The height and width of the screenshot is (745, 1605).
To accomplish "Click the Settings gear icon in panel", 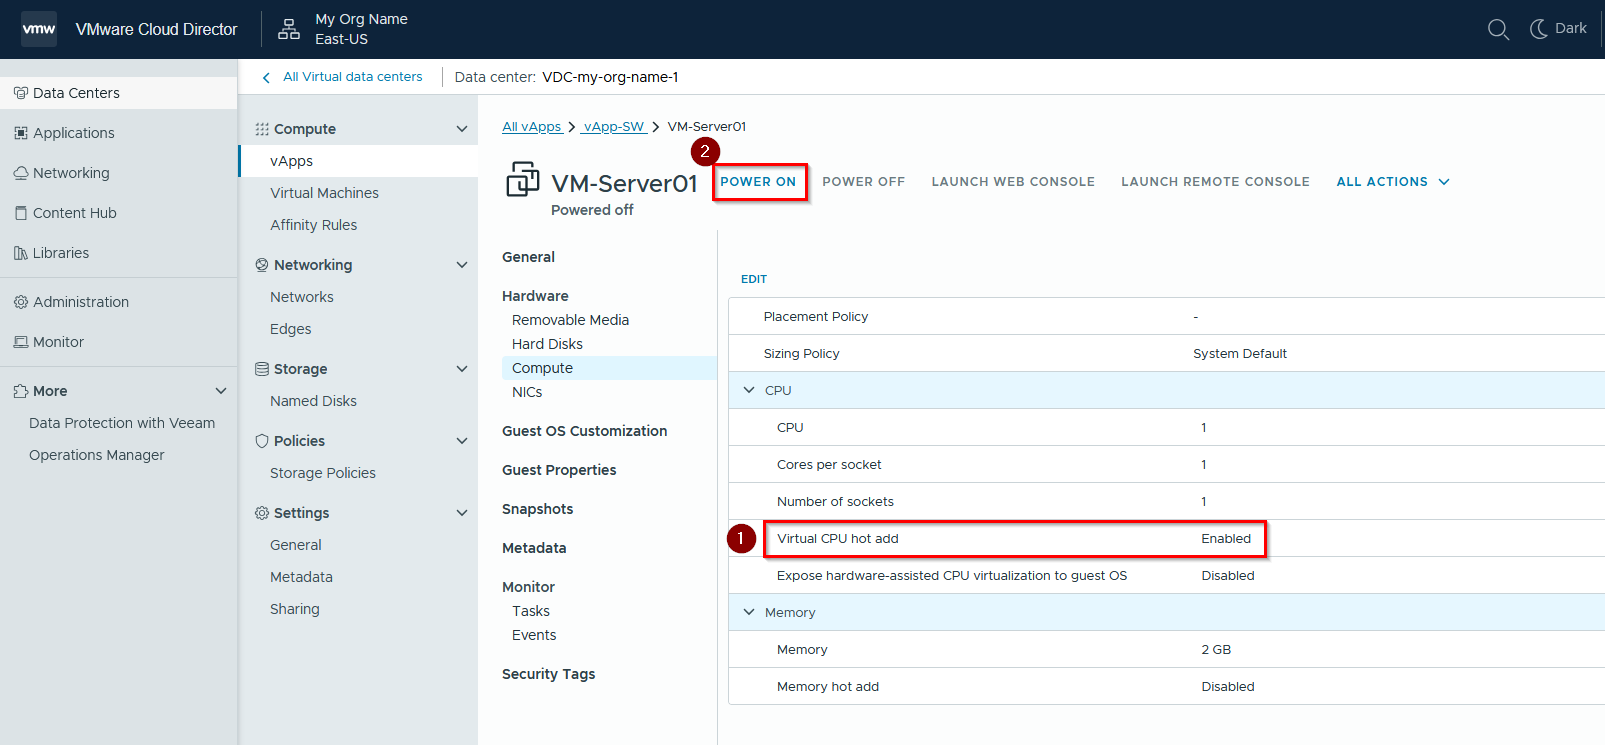I will (262, 513).
